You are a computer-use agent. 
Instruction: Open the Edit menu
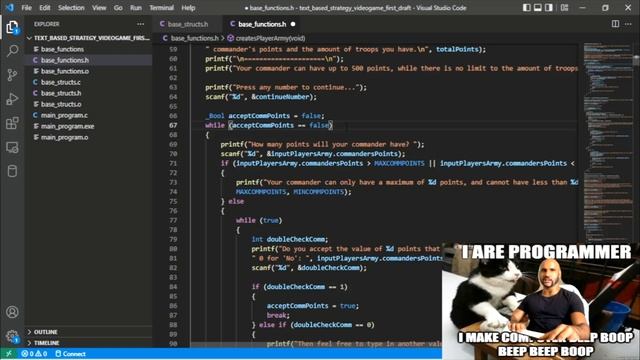coord(44,8)
